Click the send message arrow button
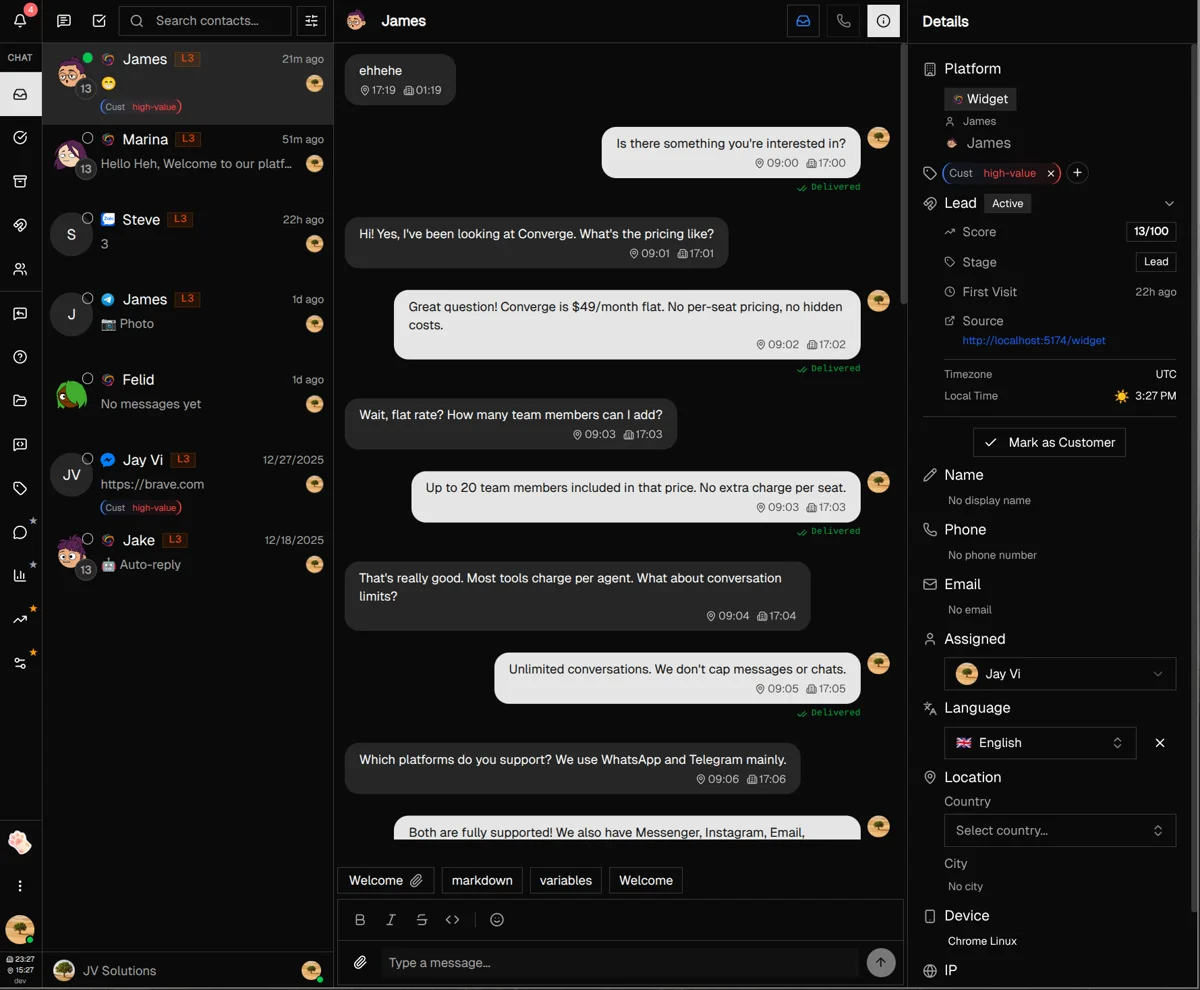1200x990 pixels. click(880, 963)
